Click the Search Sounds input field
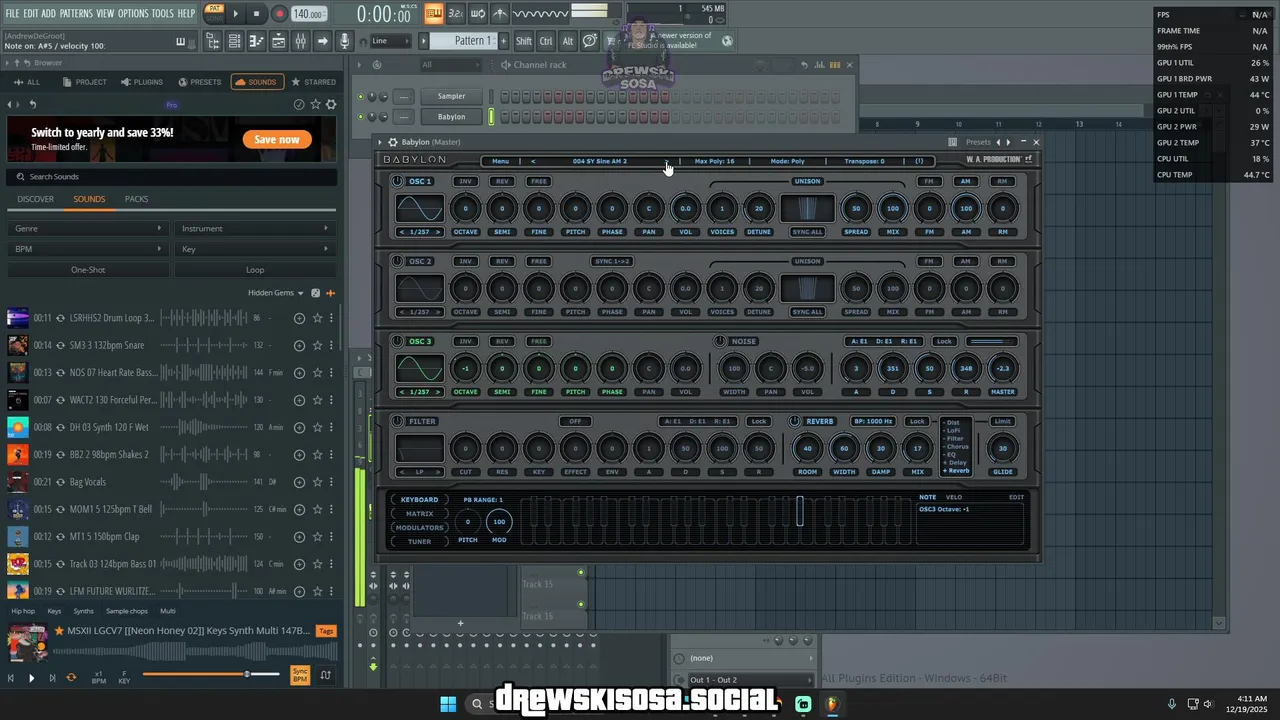1280x720 pixels. point(172,177)
